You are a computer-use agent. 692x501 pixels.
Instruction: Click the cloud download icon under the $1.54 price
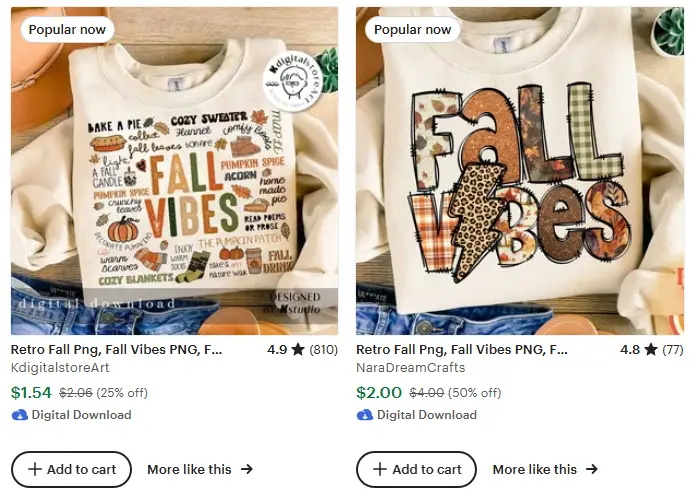click(x=19, y=415)
